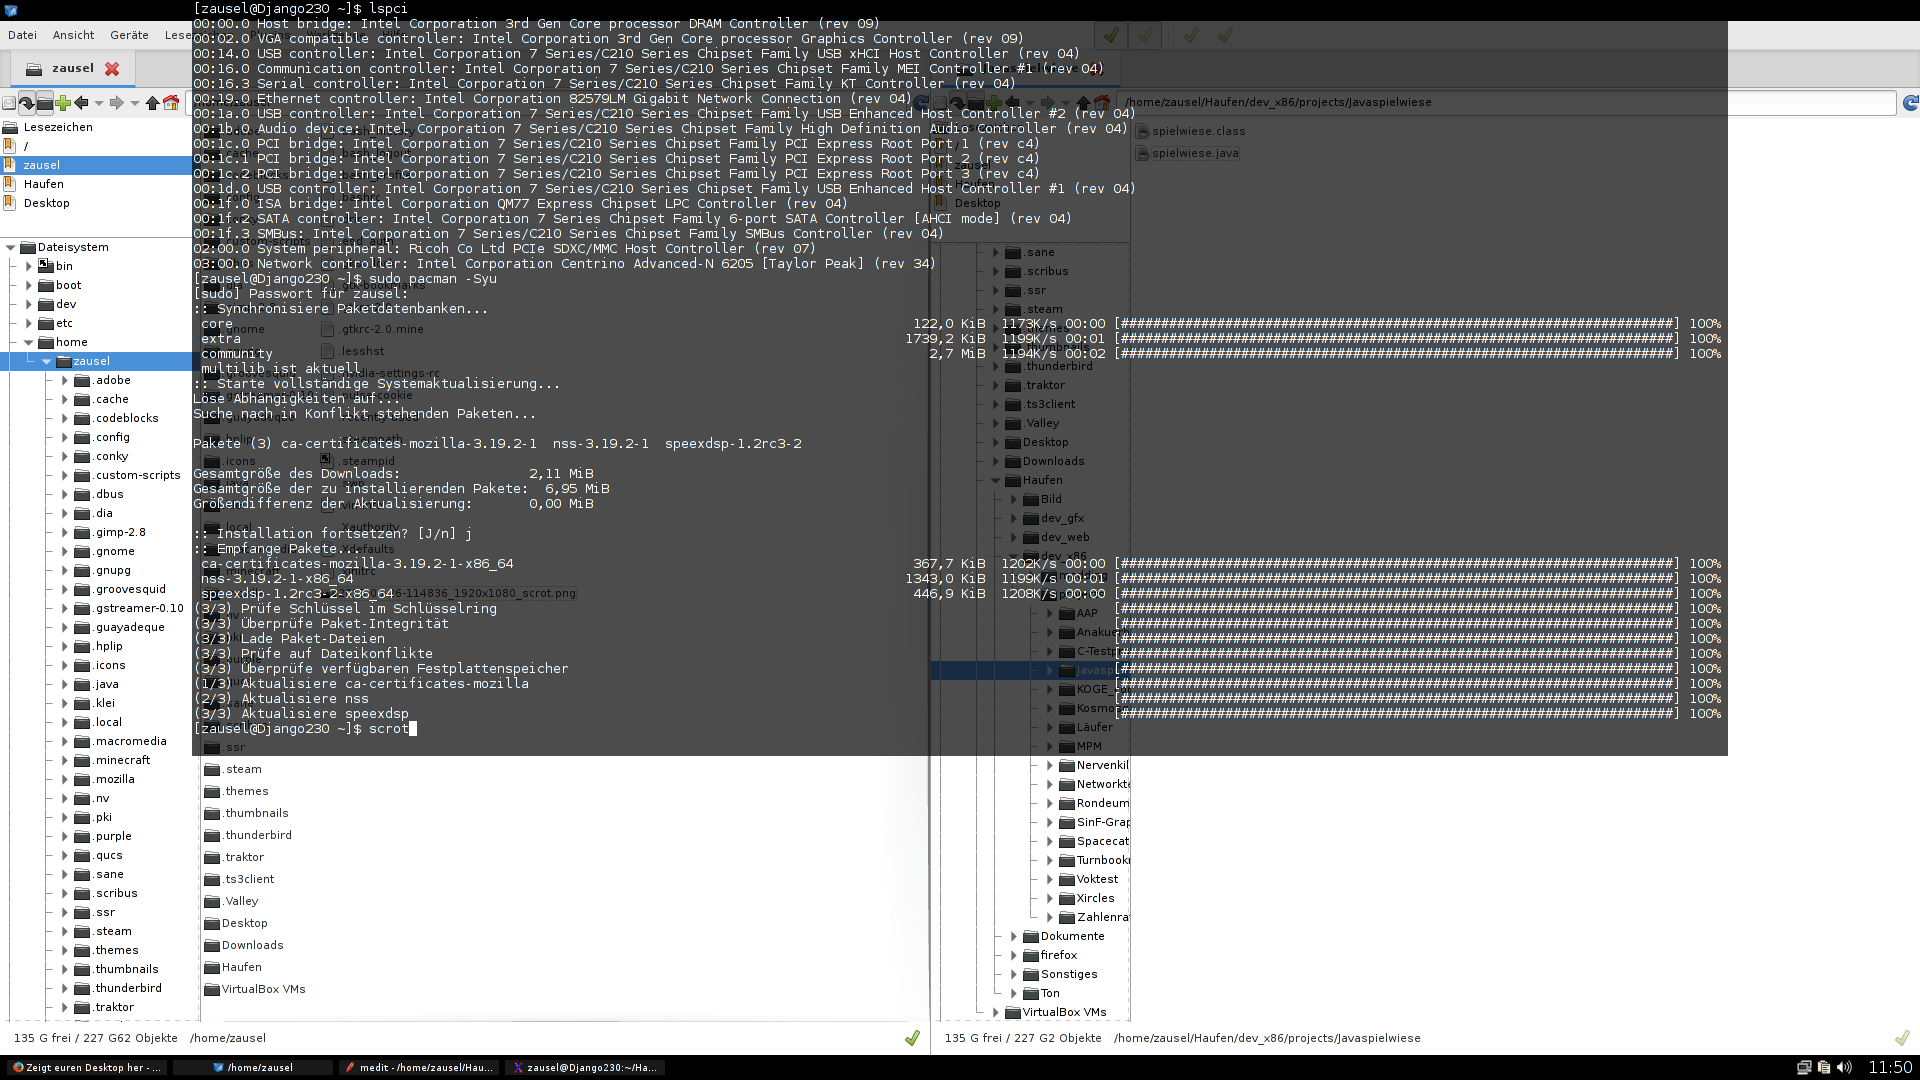Open the Ansicht menu
The image size is (1920, 1080).
coord(73,35)
